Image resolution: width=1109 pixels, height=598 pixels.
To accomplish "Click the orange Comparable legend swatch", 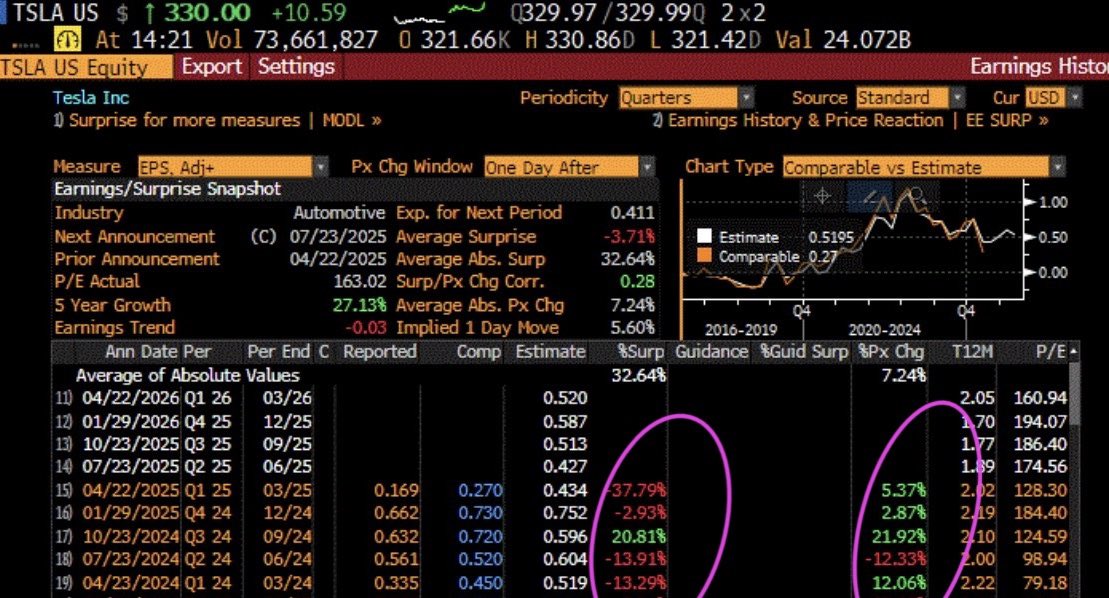I will (x=704, y=255).
